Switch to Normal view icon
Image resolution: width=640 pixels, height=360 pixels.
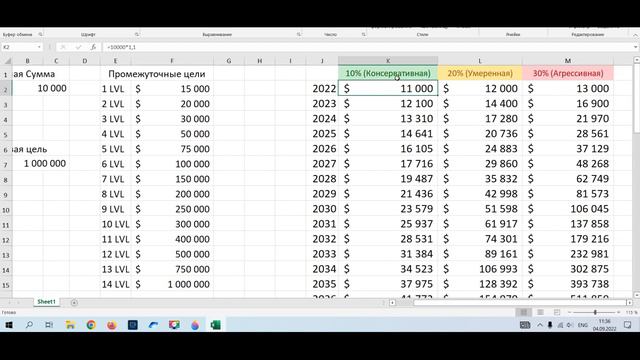[x=524, y=312]
